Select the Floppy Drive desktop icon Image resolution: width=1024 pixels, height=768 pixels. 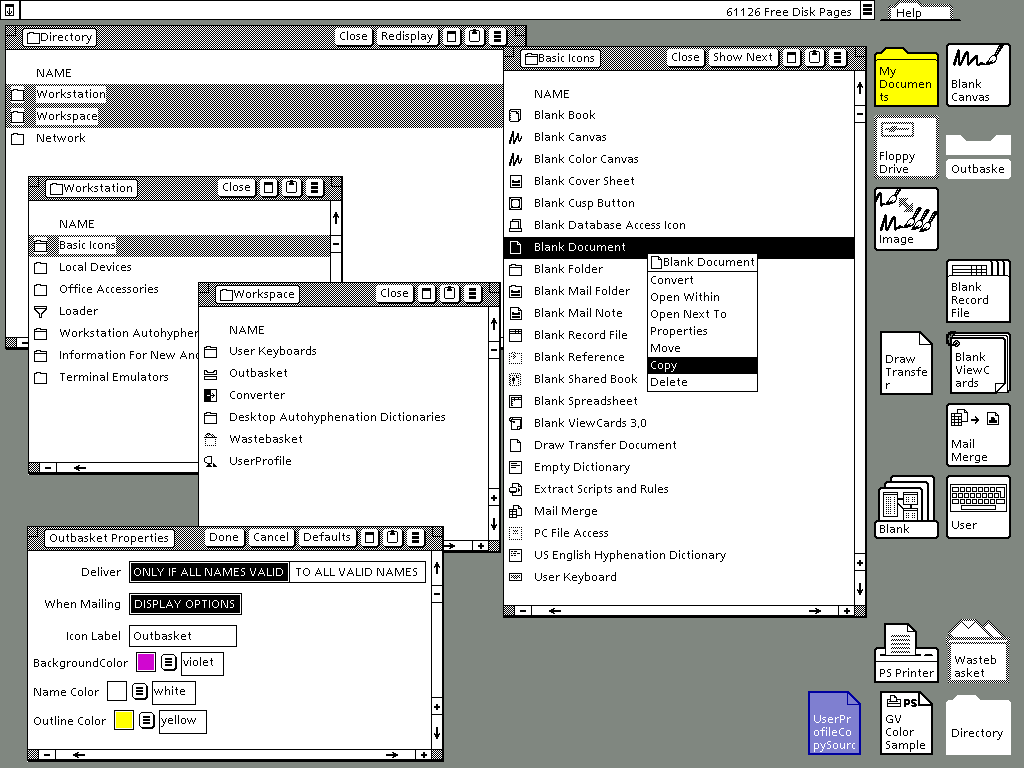tap(906, 148)
